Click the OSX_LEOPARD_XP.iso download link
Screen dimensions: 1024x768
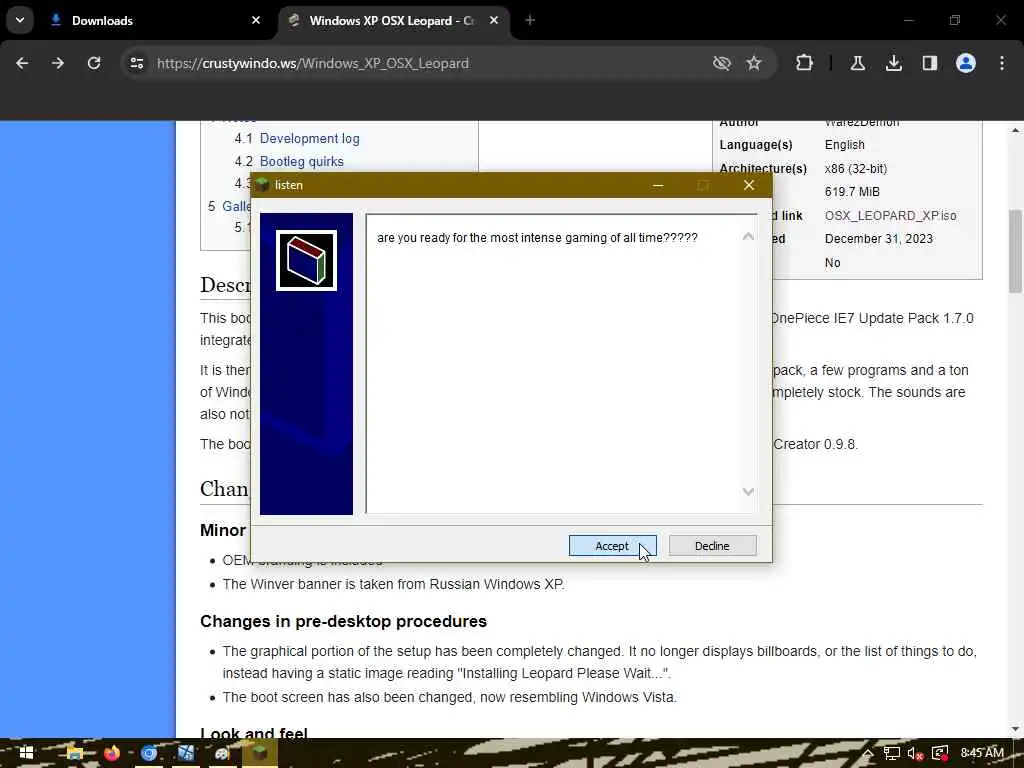coord(890,216)
